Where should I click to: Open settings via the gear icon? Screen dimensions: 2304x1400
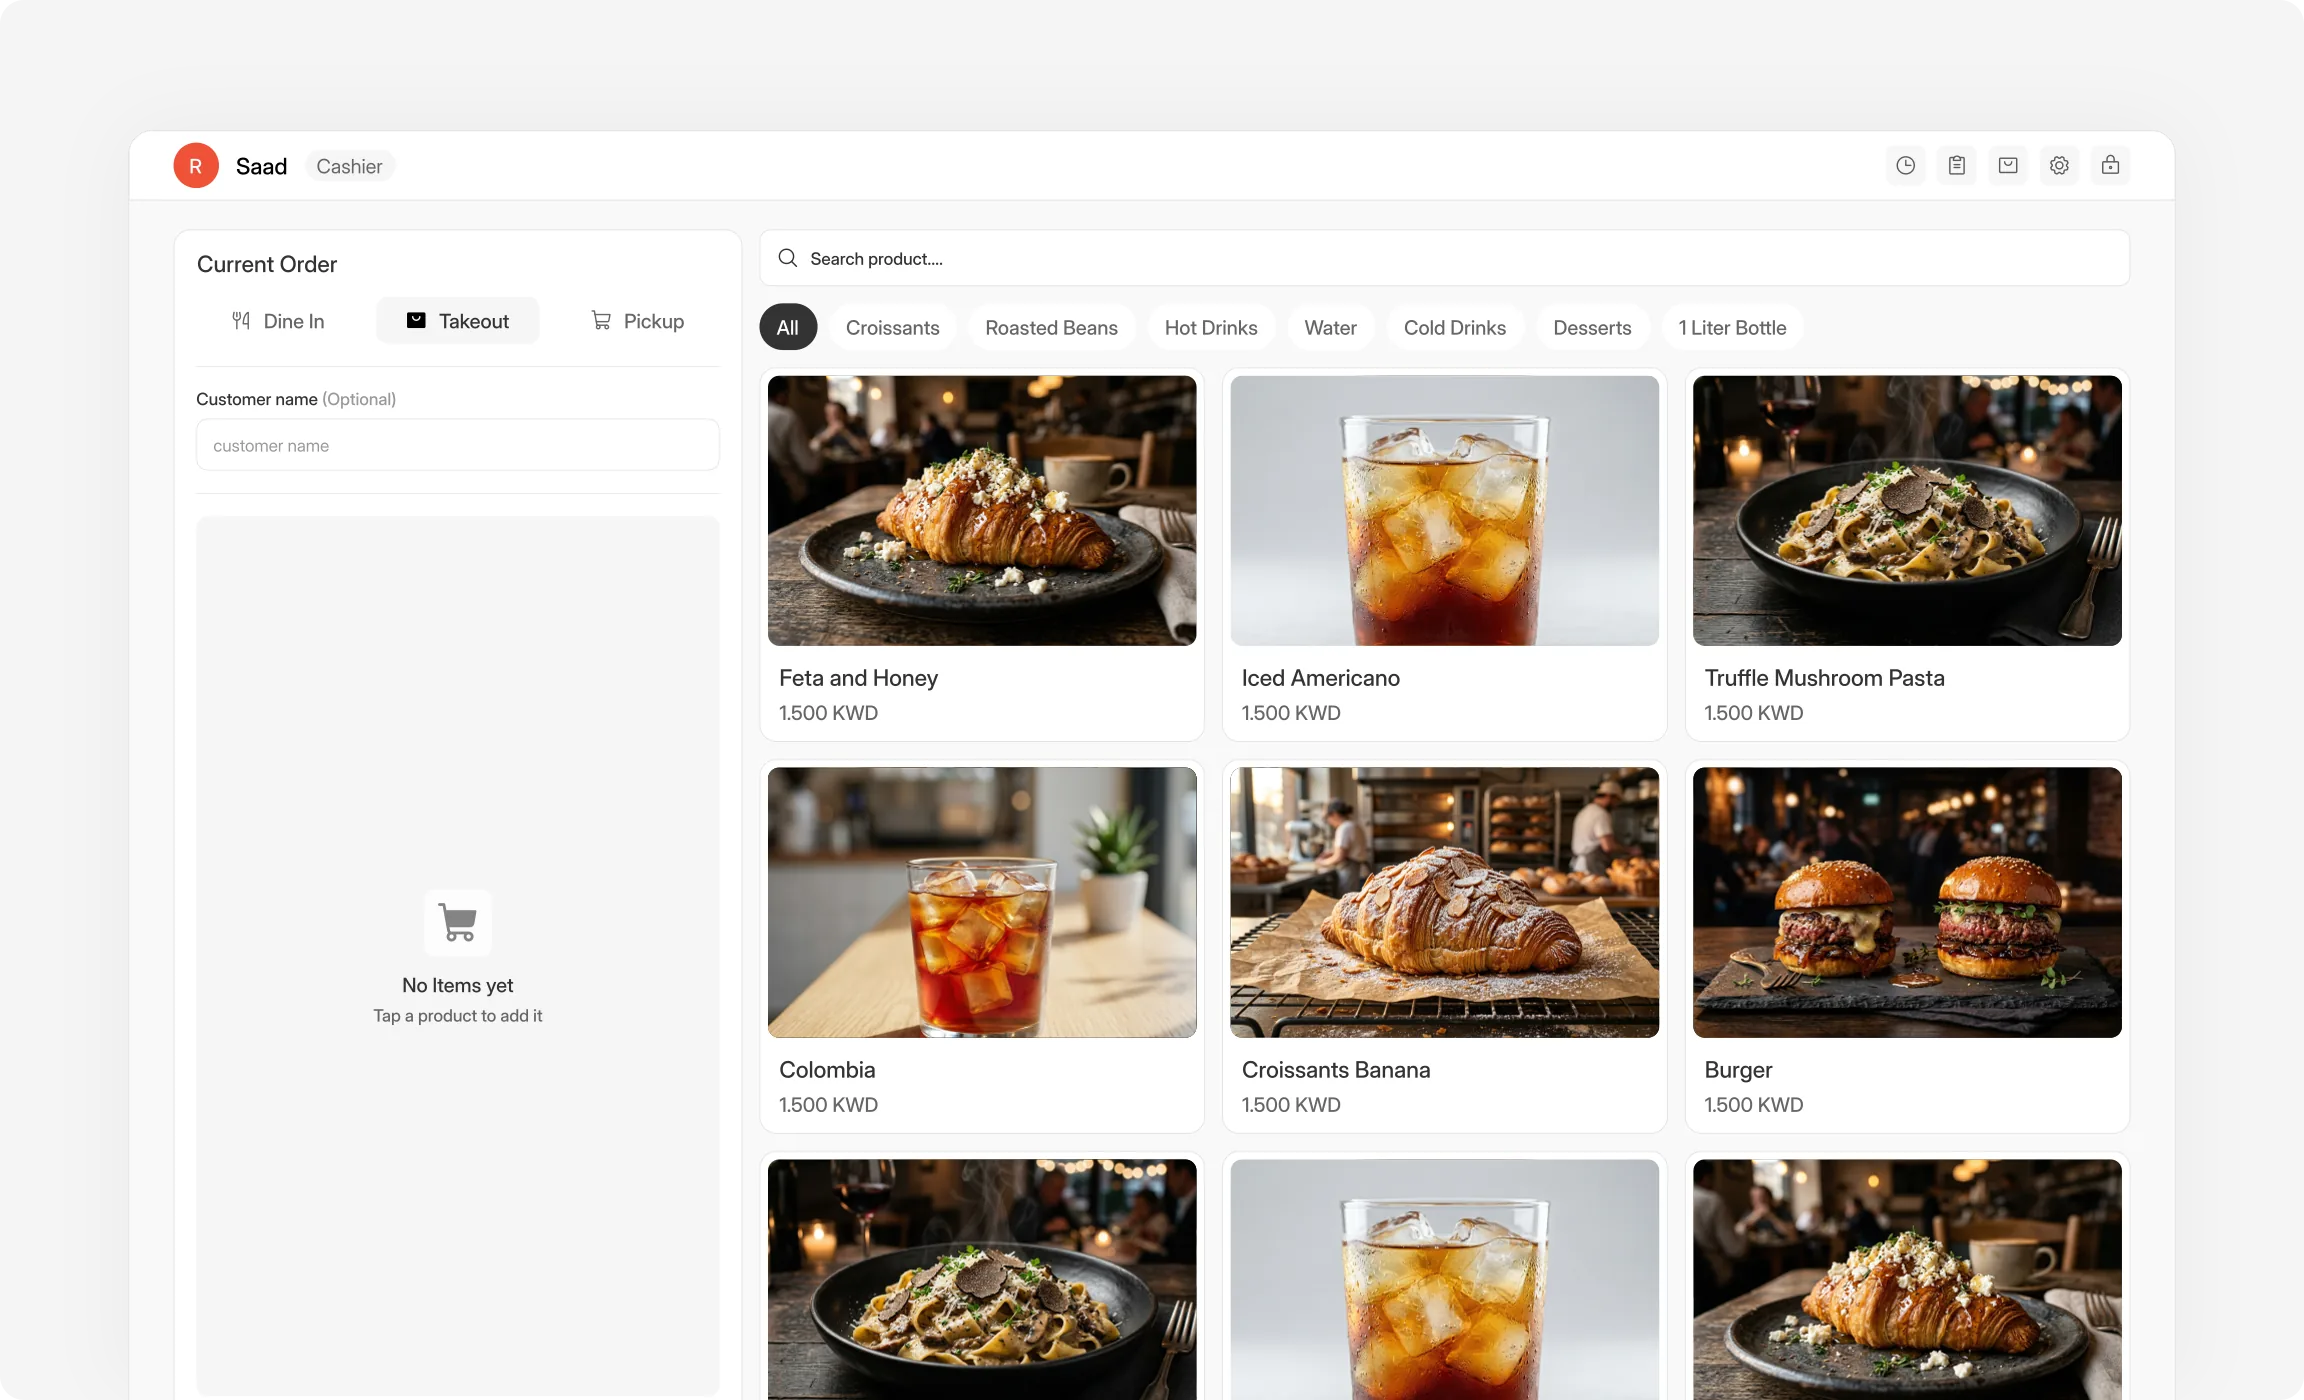(x=2059, y=166)
